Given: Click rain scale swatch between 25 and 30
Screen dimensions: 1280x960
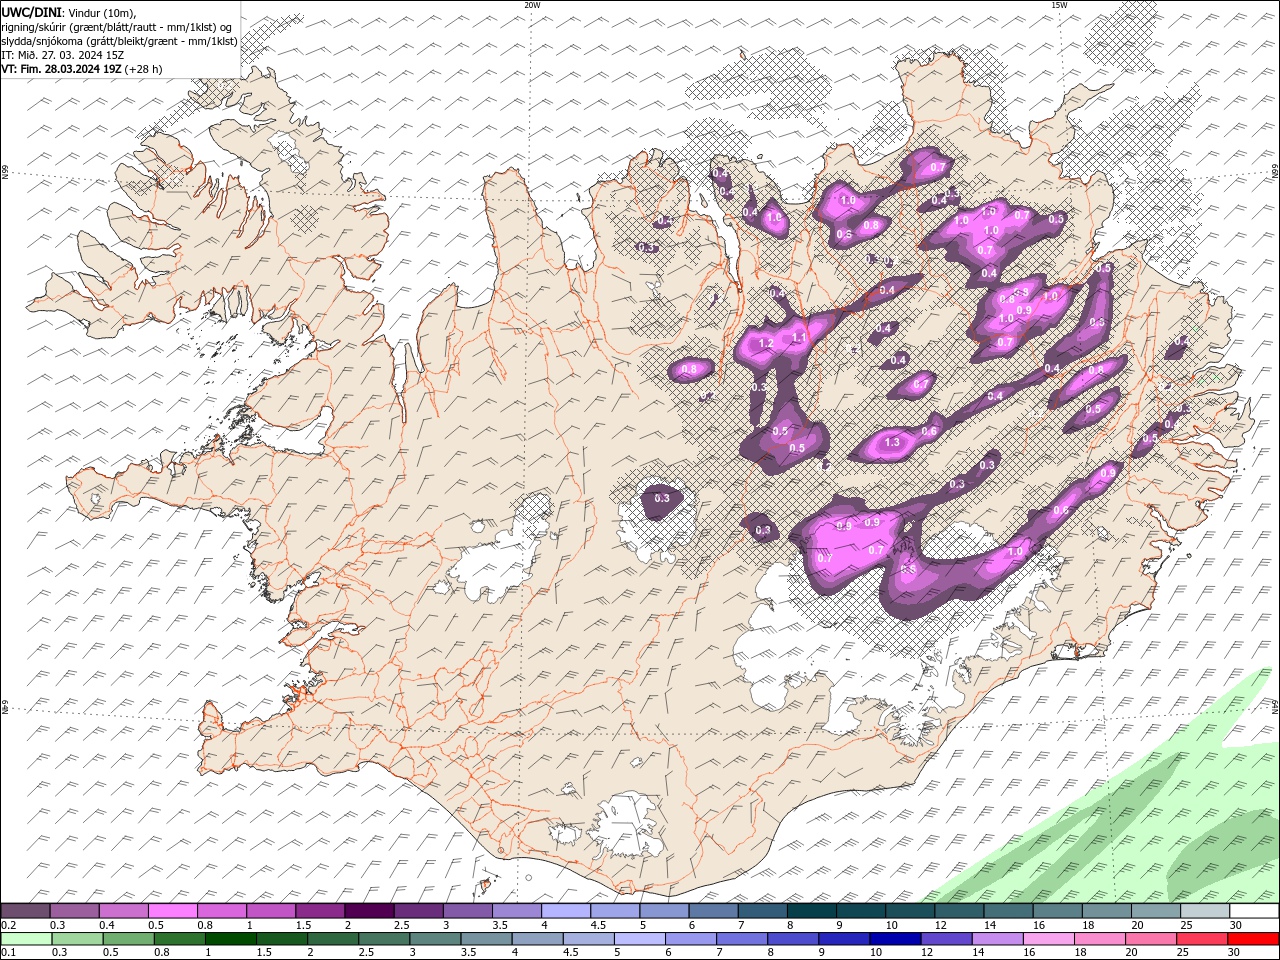Looking at the screenshot, I should coord(1202,939).
